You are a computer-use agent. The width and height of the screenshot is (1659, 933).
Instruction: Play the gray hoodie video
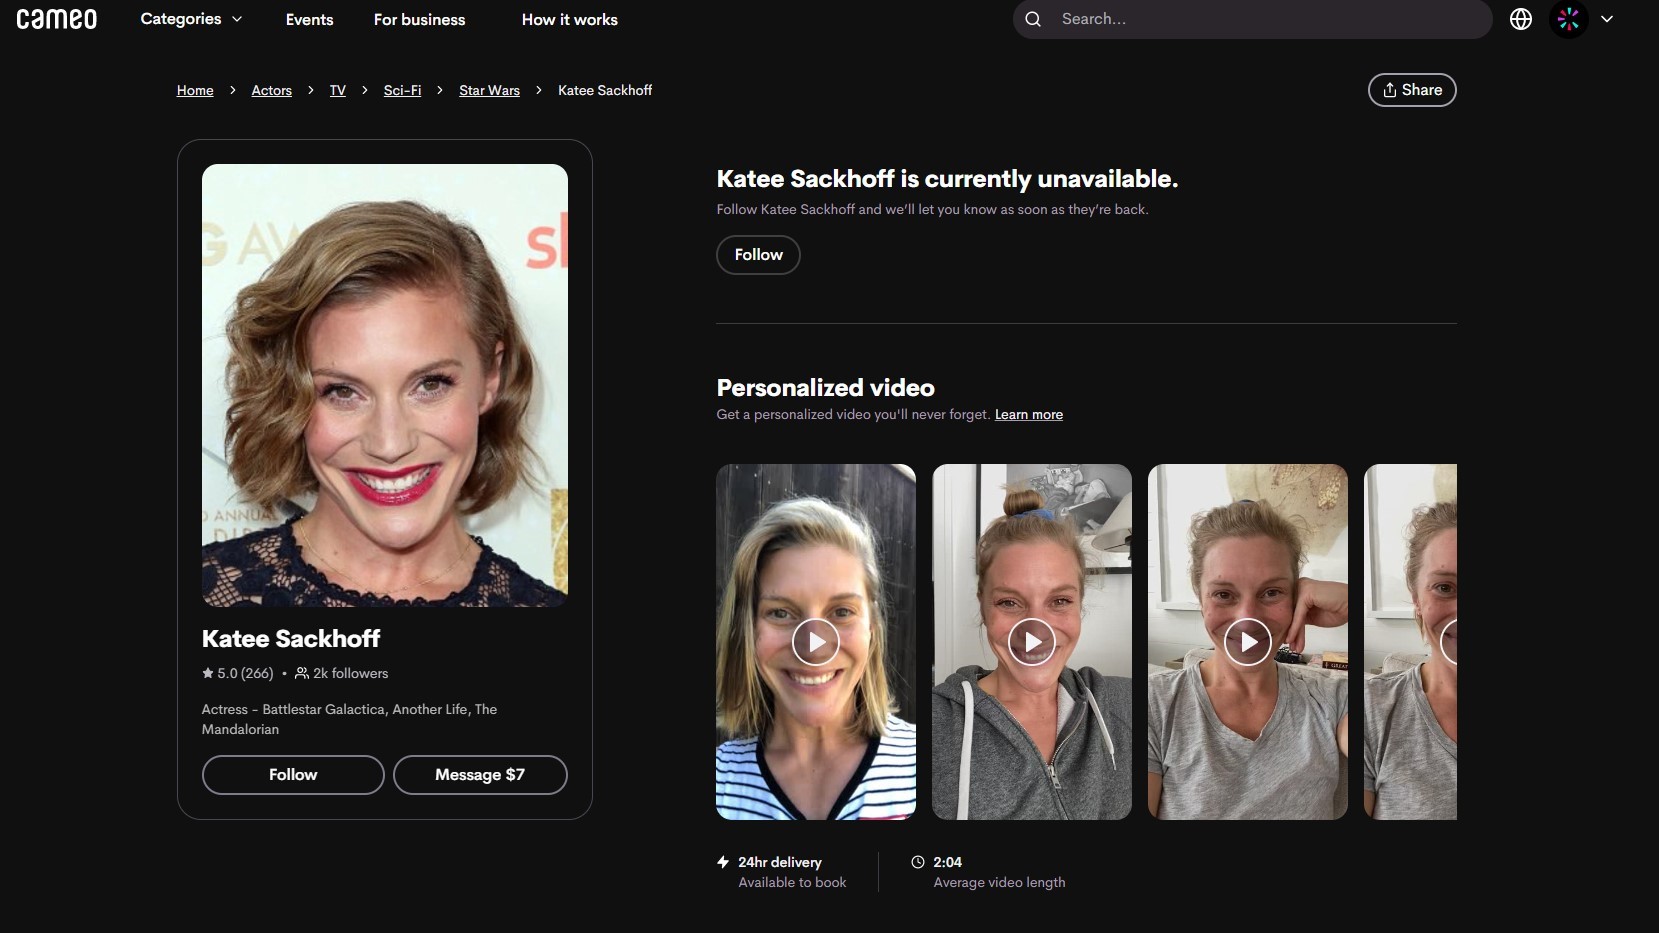point(1032,642)
